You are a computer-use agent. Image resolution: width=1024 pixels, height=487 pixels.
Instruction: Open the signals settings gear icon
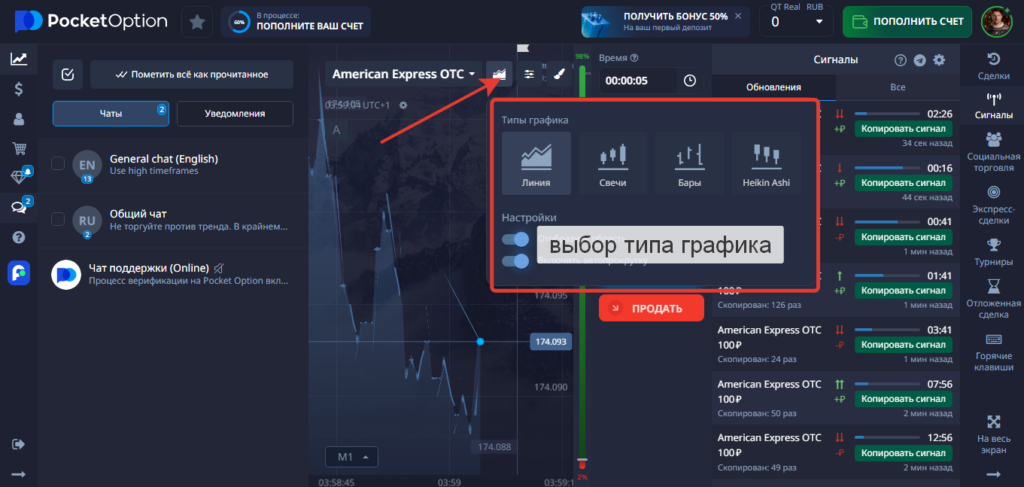coord(939,60)
